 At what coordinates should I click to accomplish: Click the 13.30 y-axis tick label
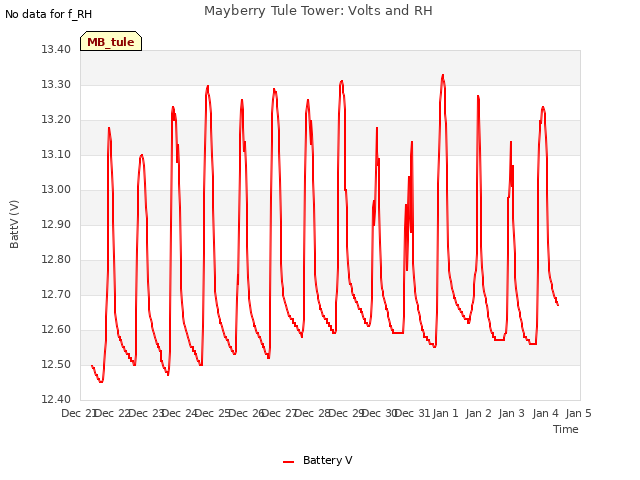[x=56, y=84]
